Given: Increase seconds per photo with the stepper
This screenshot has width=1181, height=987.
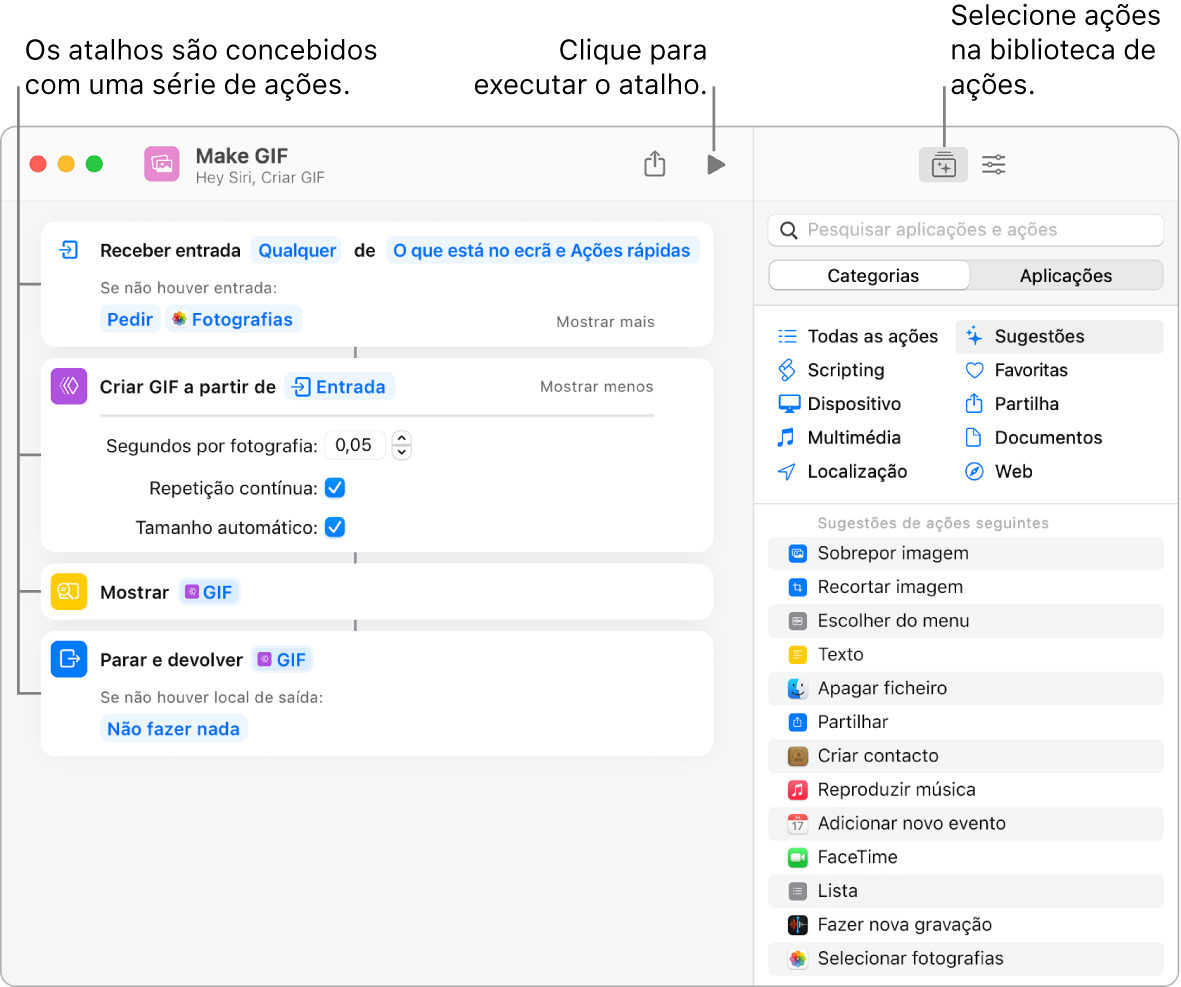Looking at the screenshot, I should [401, 440].
